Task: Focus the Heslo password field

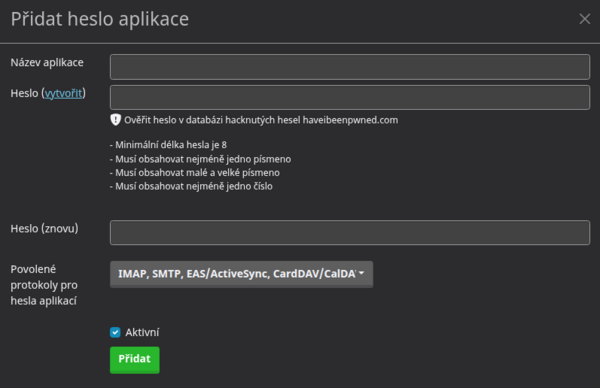Action: 350,98
